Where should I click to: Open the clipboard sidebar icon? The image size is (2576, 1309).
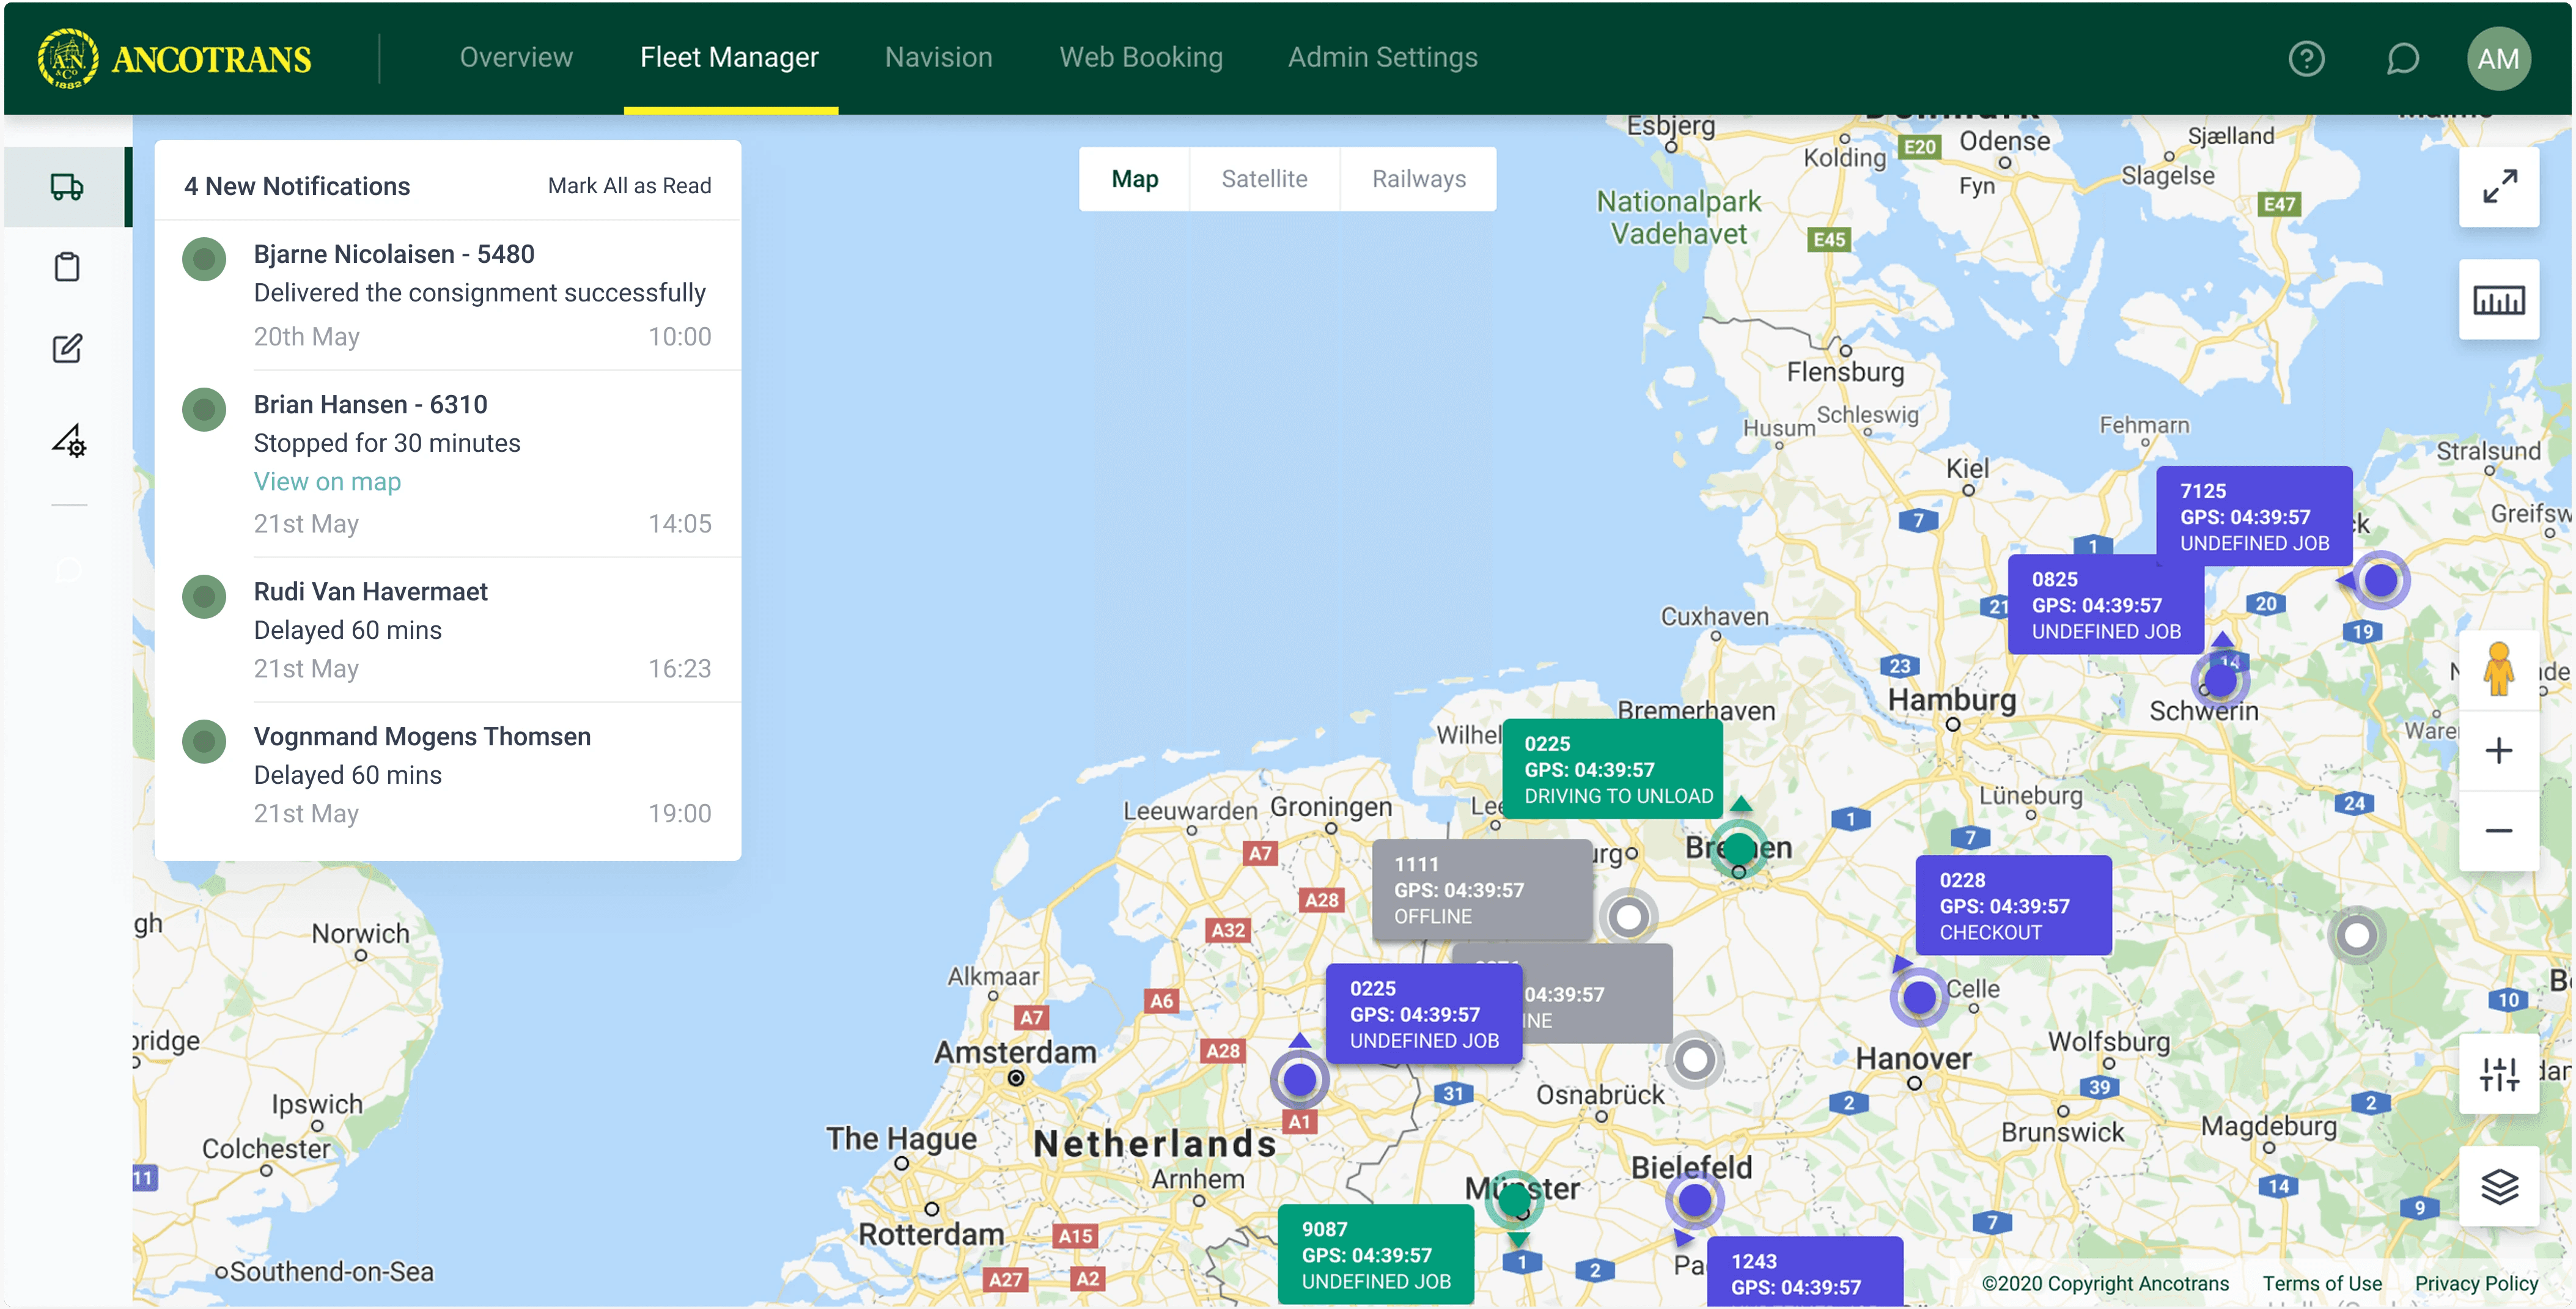coord(67,267)
